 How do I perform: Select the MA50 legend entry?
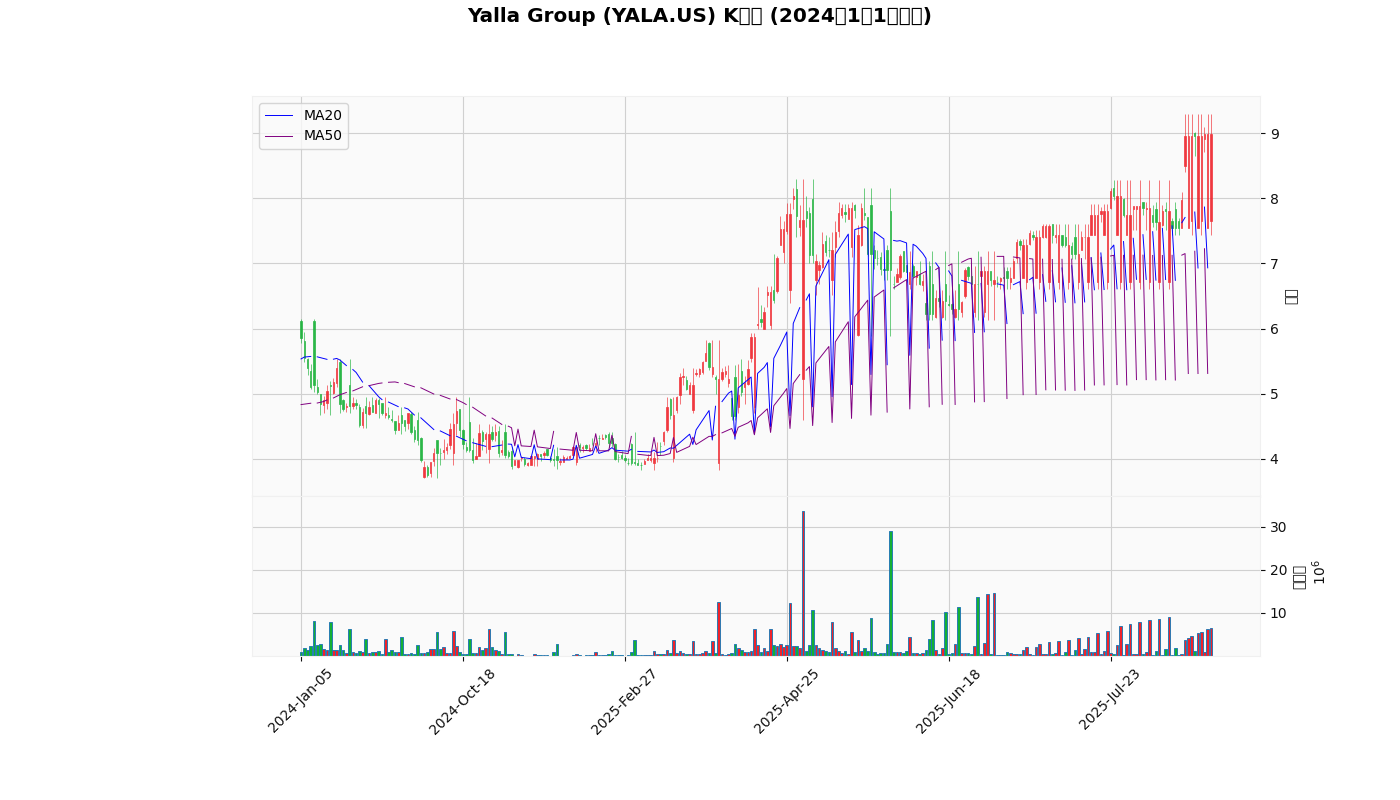pyautogui.click(x=304, y=136)
